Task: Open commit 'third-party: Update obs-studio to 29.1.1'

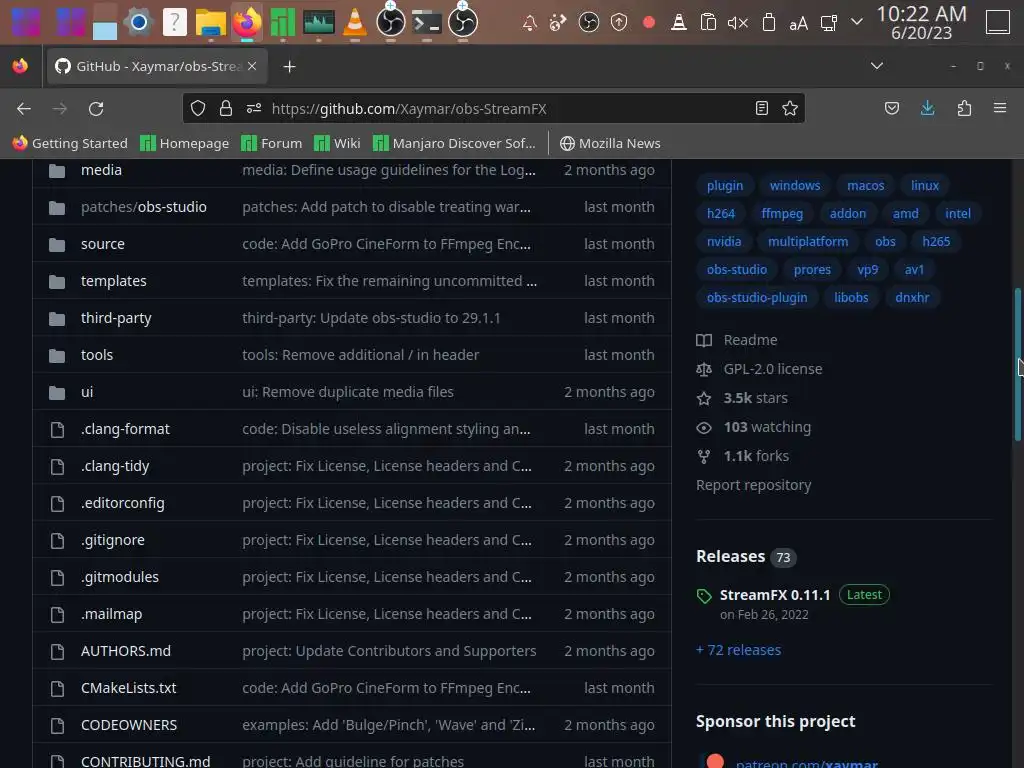Action: point(371,318)
